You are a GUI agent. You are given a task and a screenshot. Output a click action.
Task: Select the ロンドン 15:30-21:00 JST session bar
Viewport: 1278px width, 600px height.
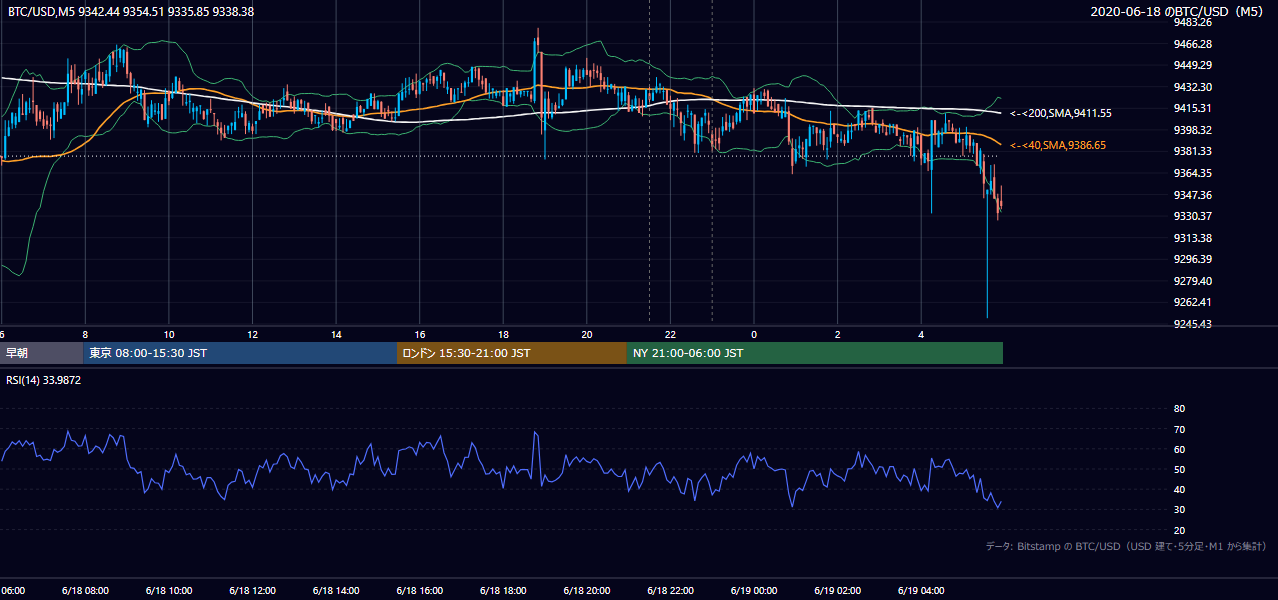(x=512, y=353)
